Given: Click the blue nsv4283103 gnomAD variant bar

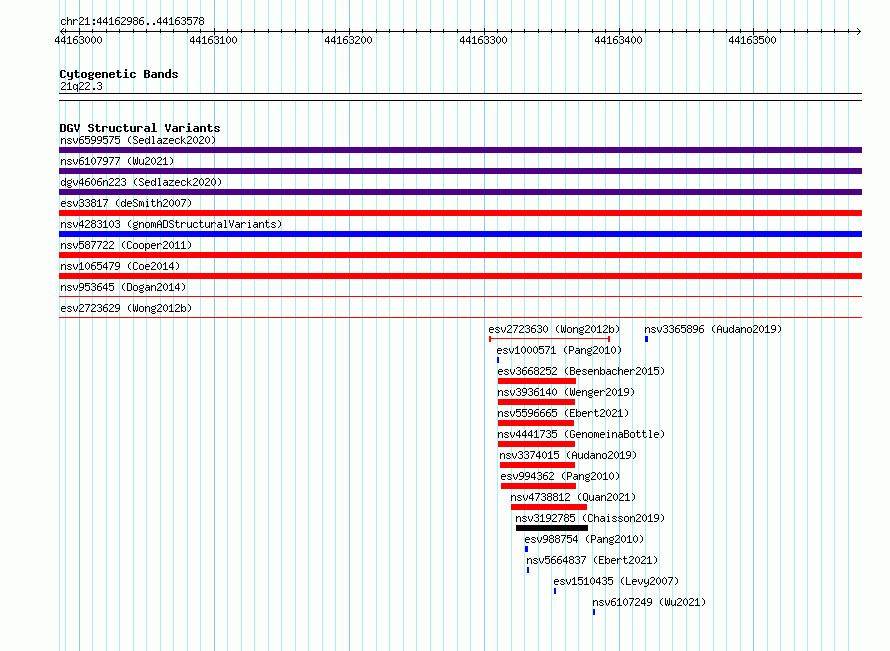Looking at the screenshot, I should pyautogui.click(x=460, y=234).
